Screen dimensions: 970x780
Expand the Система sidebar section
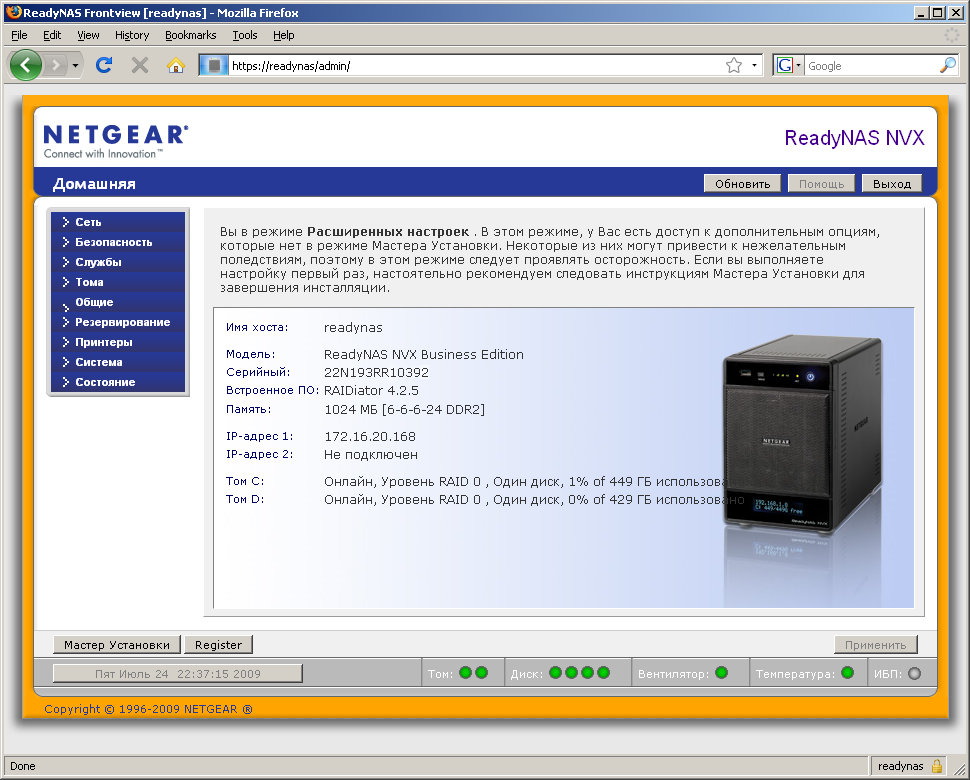(x=118, y=362)
